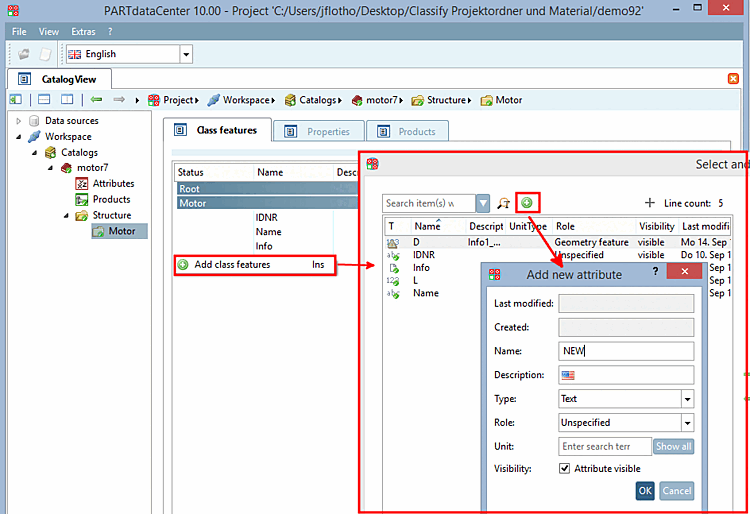The width and height of the screenshot is (750, 514).
Task: Open the search field dropdown arrow
Action: click(483, 203)
